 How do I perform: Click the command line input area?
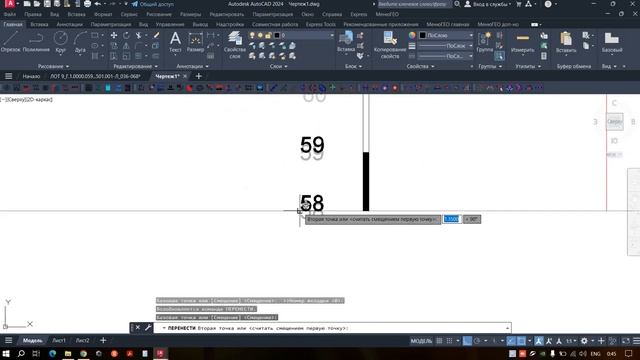click(332, 328)
